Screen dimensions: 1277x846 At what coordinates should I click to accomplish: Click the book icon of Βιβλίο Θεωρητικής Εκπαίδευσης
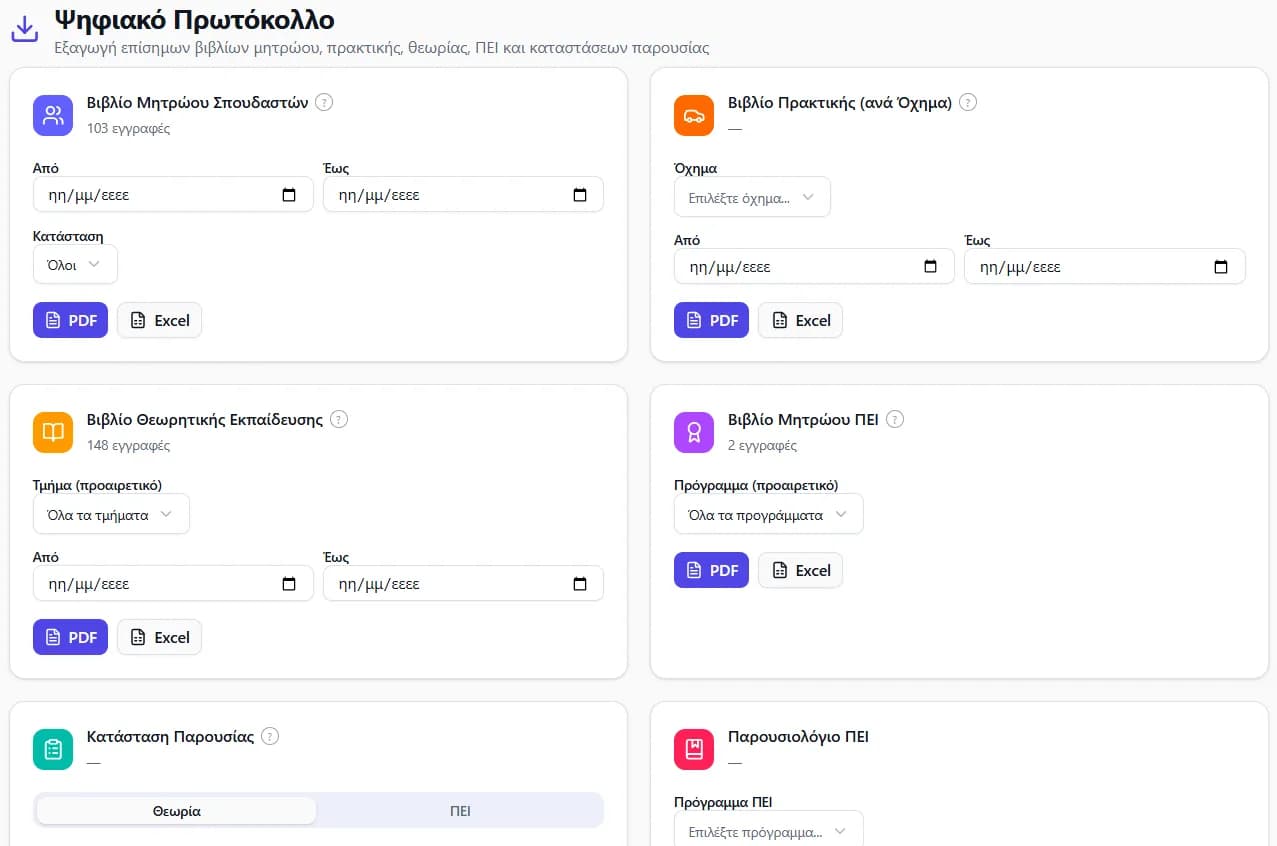(x=53, y=432)
